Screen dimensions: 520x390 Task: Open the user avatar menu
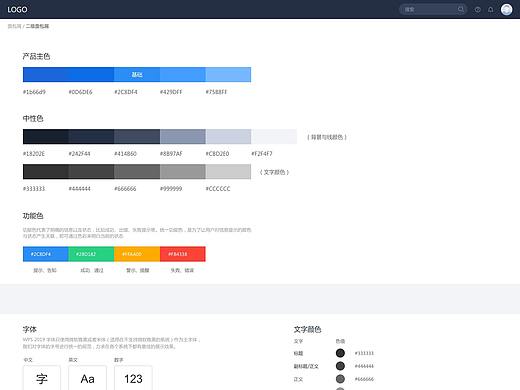[507, 10]
